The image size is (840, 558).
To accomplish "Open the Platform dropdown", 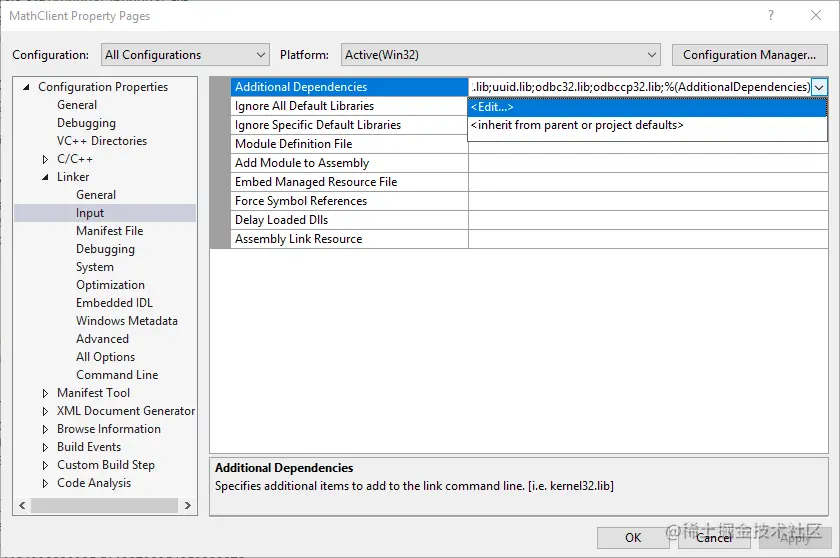I will [x=500, y=55].
